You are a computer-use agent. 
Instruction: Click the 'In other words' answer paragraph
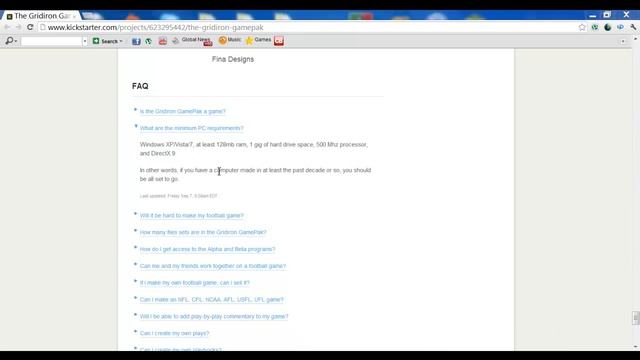(255, 174)
